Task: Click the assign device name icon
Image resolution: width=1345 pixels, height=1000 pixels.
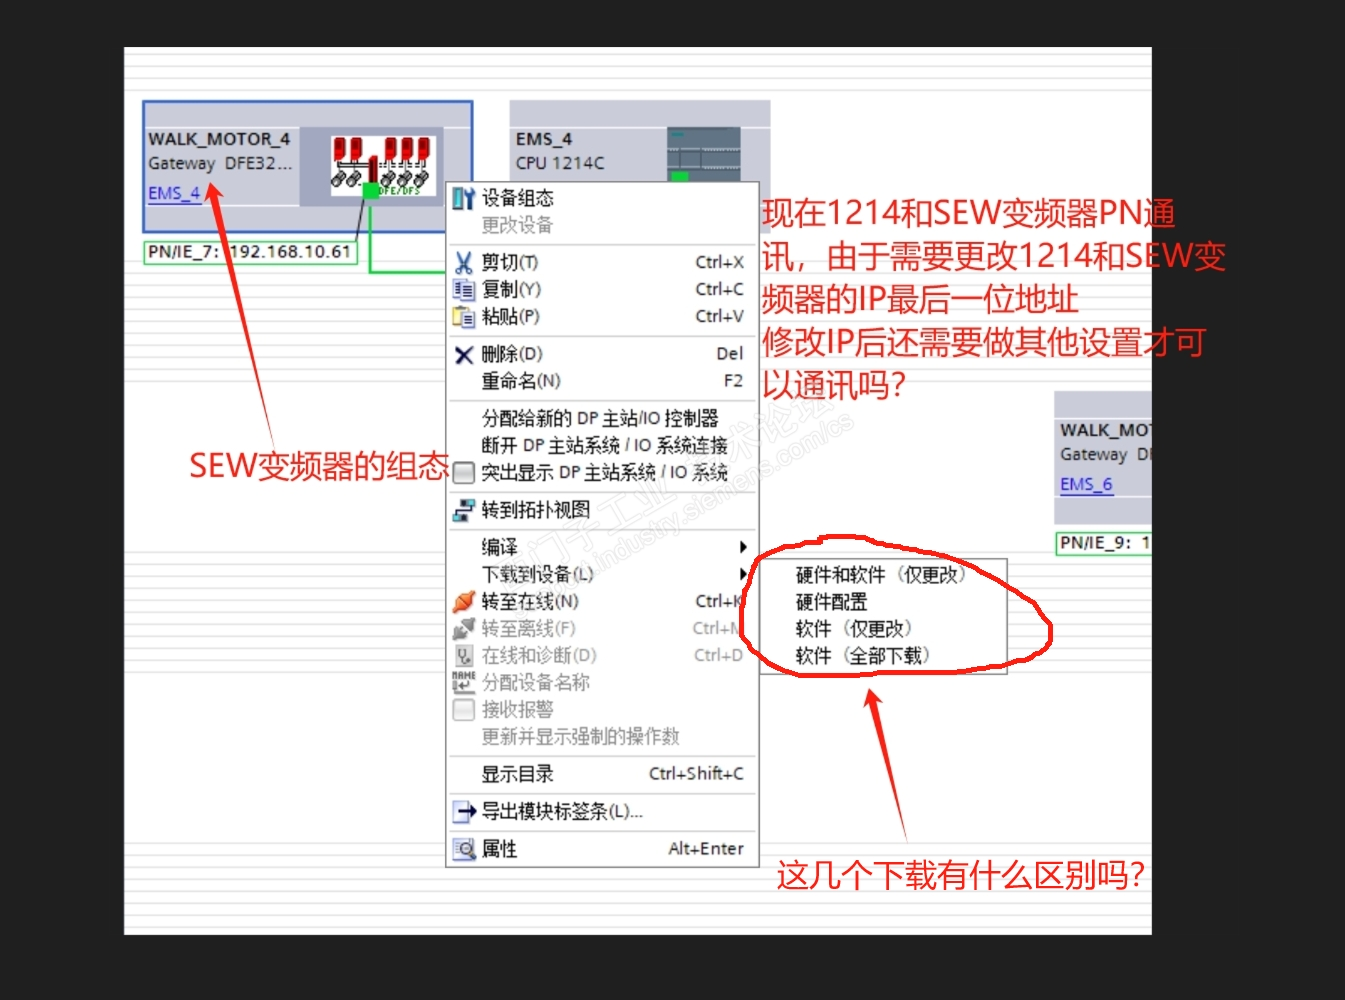Action: point(463,683)
